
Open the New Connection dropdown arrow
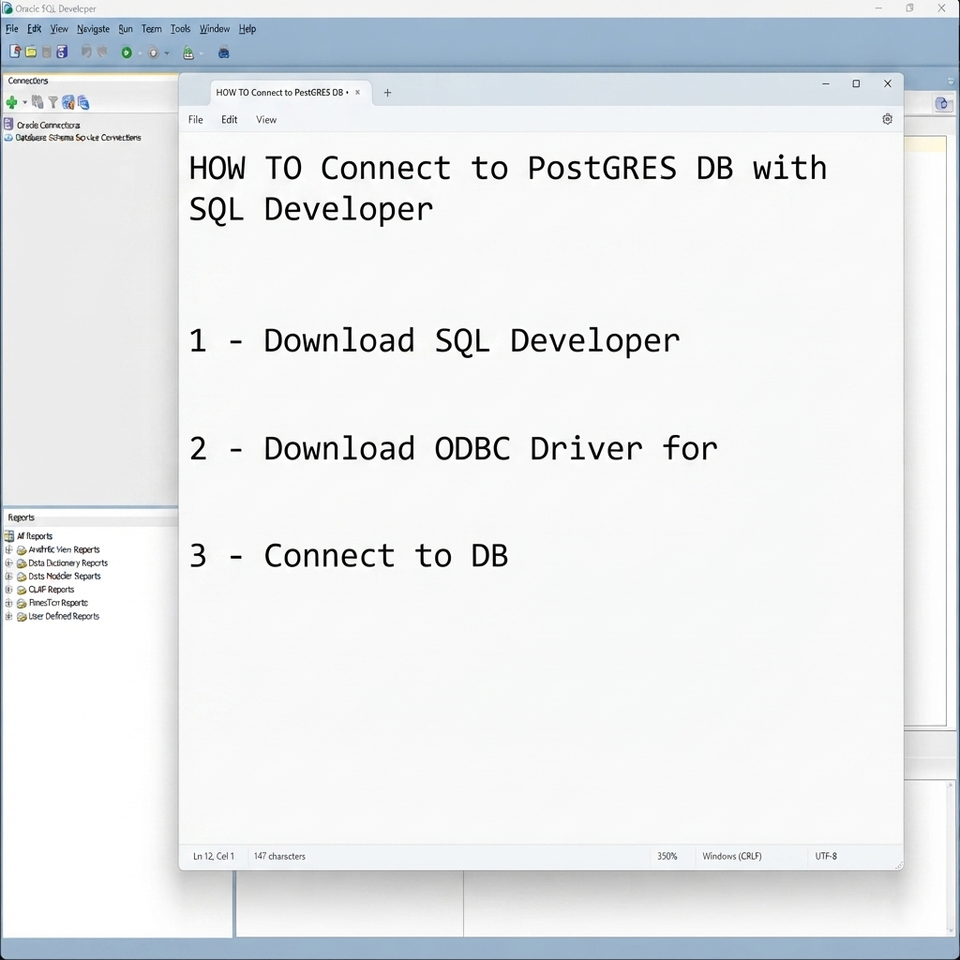pyautogui.click(x=25, y=102)
